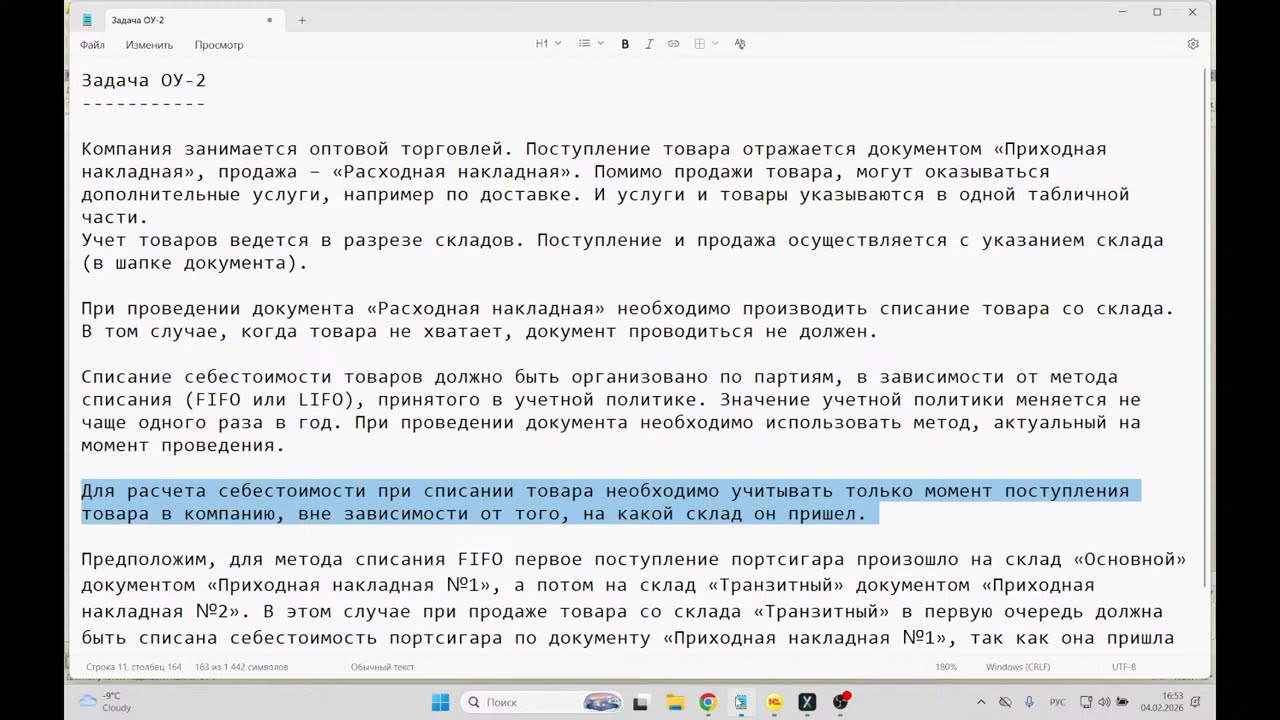Switch the РУС input language

(1057, 702)
